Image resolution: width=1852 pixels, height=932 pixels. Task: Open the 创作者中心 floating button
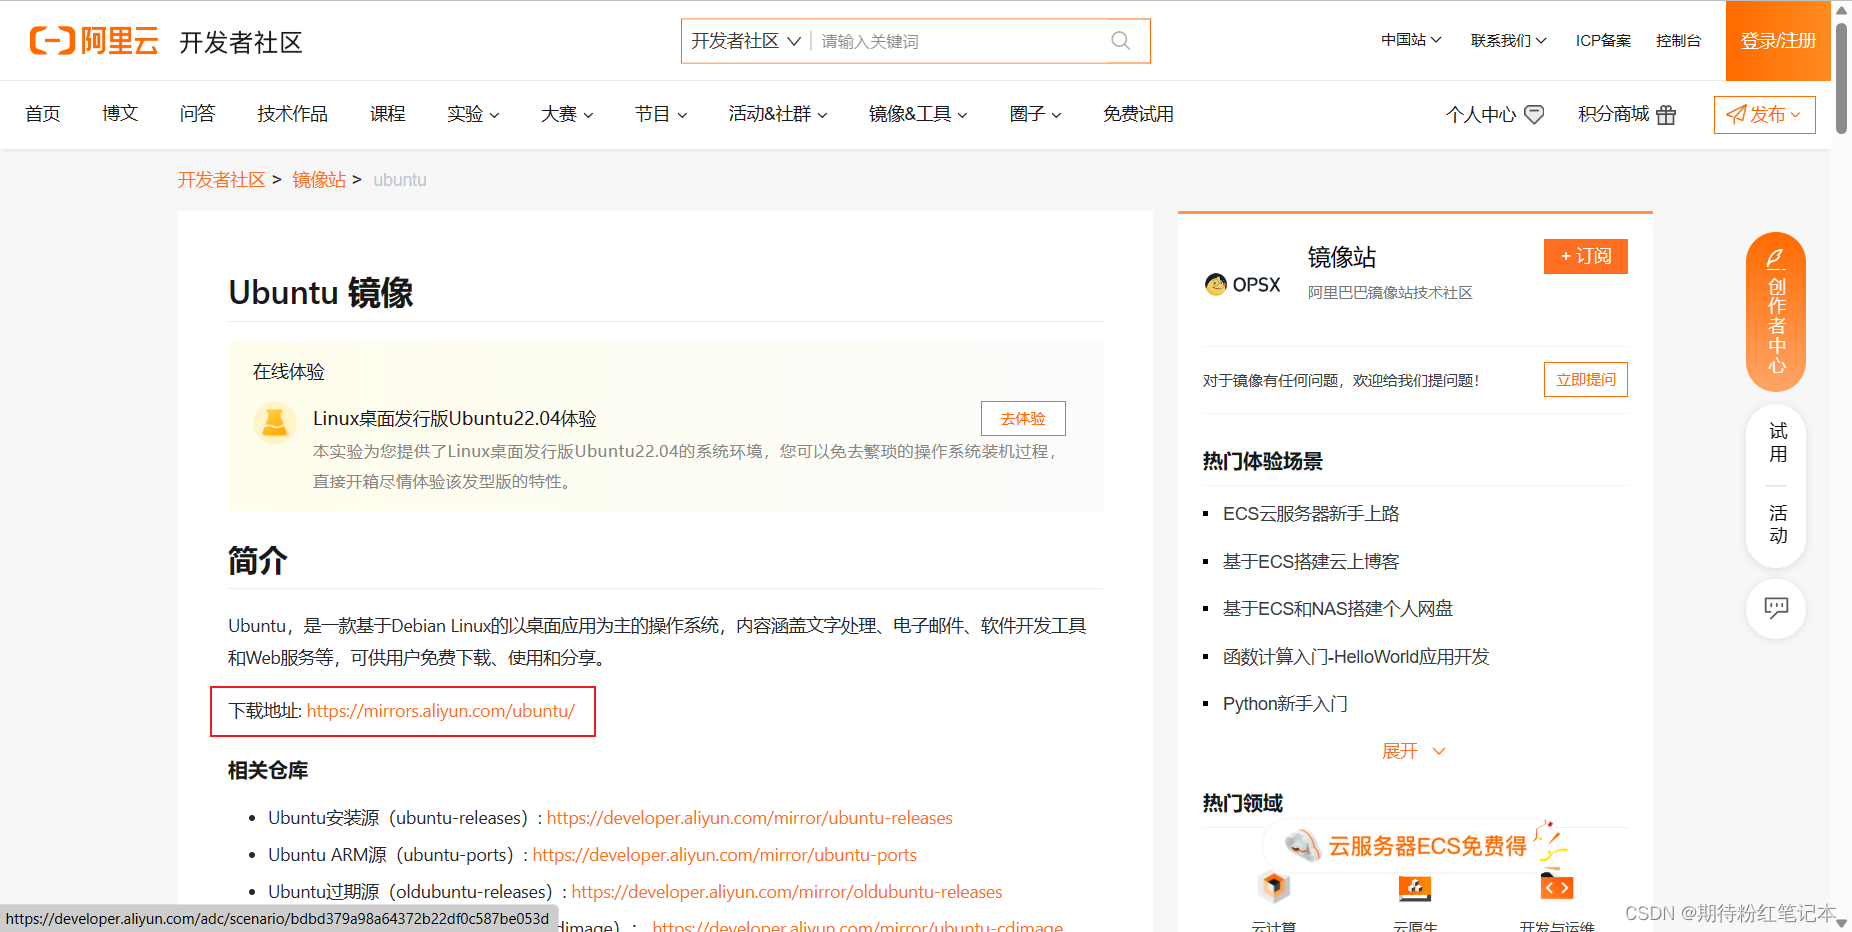point(1776,312)
